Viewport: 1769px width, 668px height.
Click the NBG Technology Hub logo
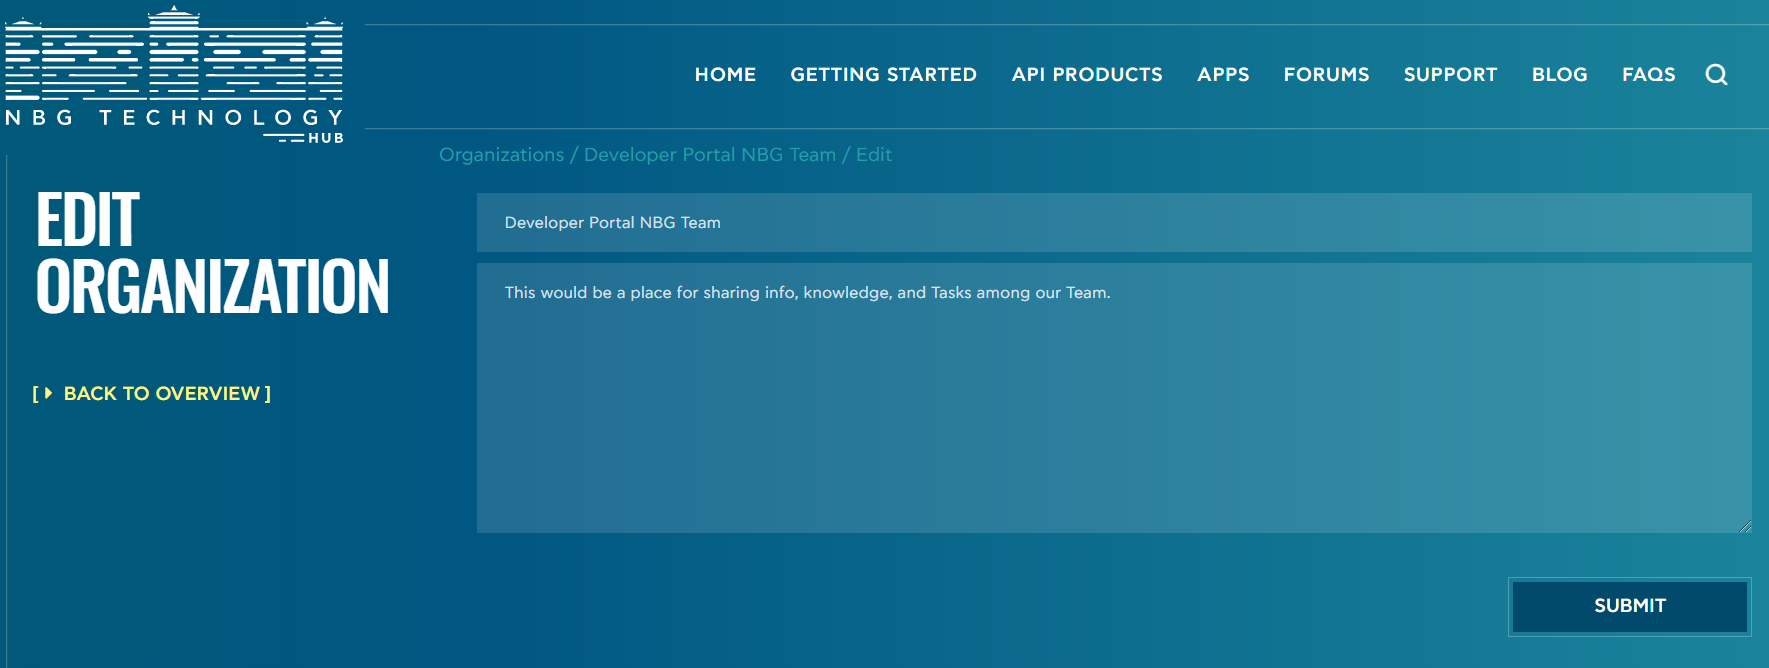[x=174, y=75]
